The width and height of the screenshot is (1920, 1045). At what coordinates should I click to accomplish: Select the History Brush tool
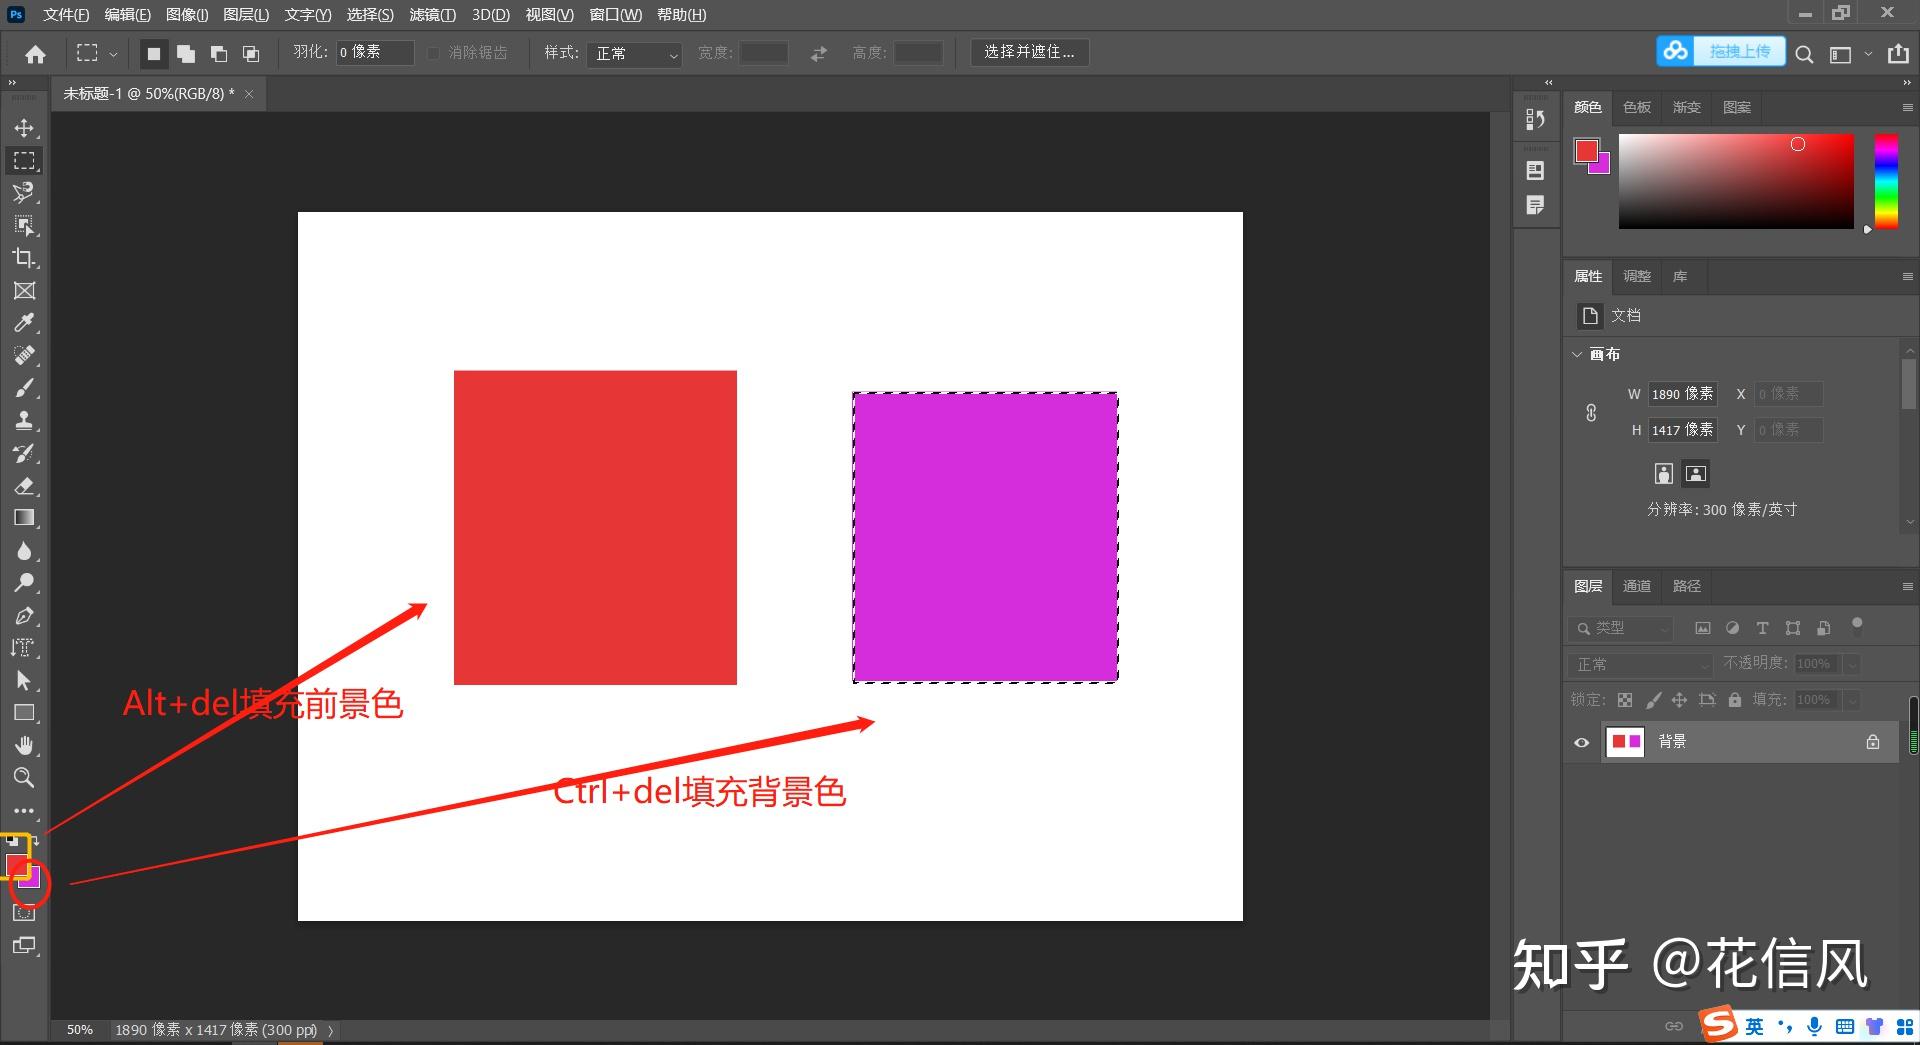click(x=24, y=453)
